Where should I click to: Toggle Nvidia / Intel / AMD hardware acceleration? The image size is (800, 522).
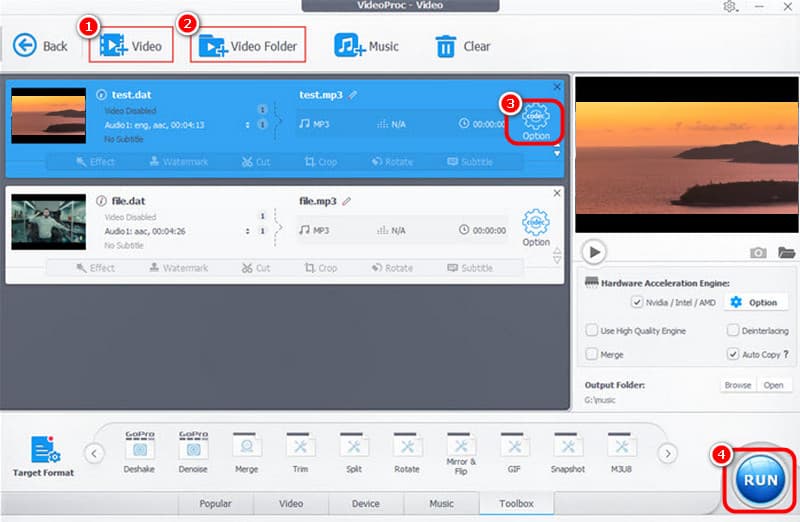click(x=637, y=302)
